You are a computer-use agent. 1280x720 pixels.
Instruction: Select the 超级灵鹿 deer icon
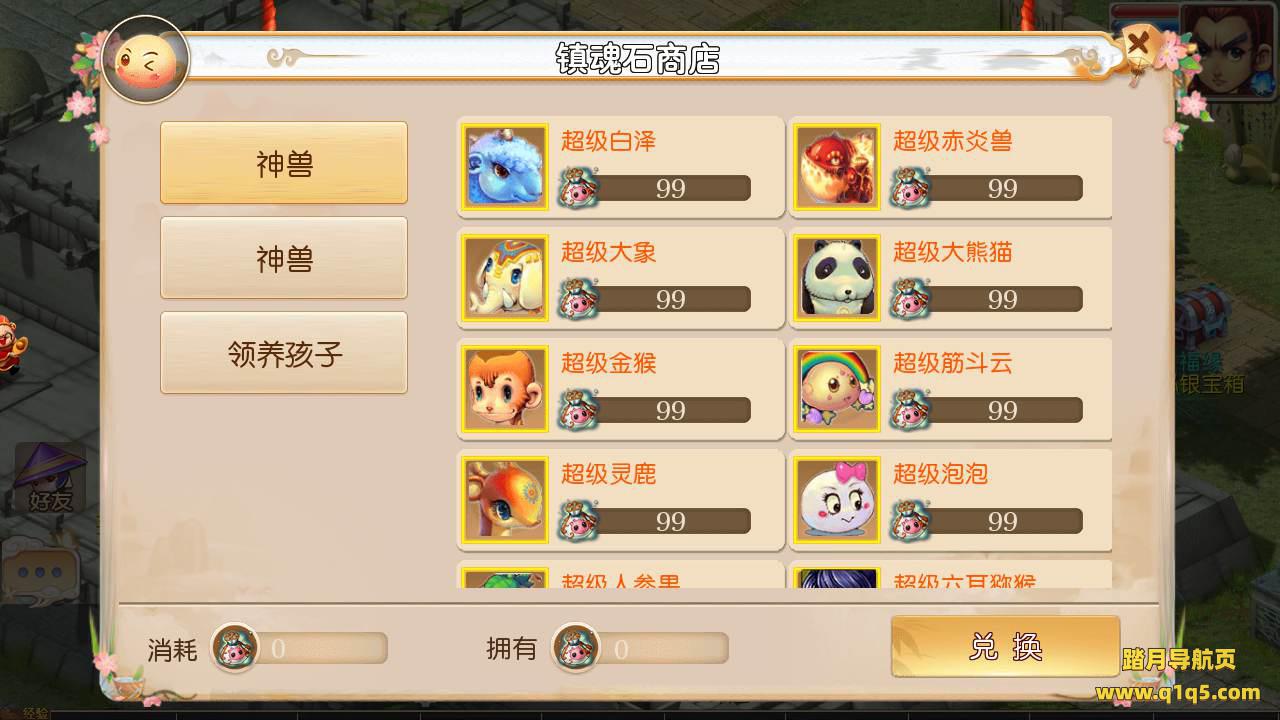coord(505,500)
